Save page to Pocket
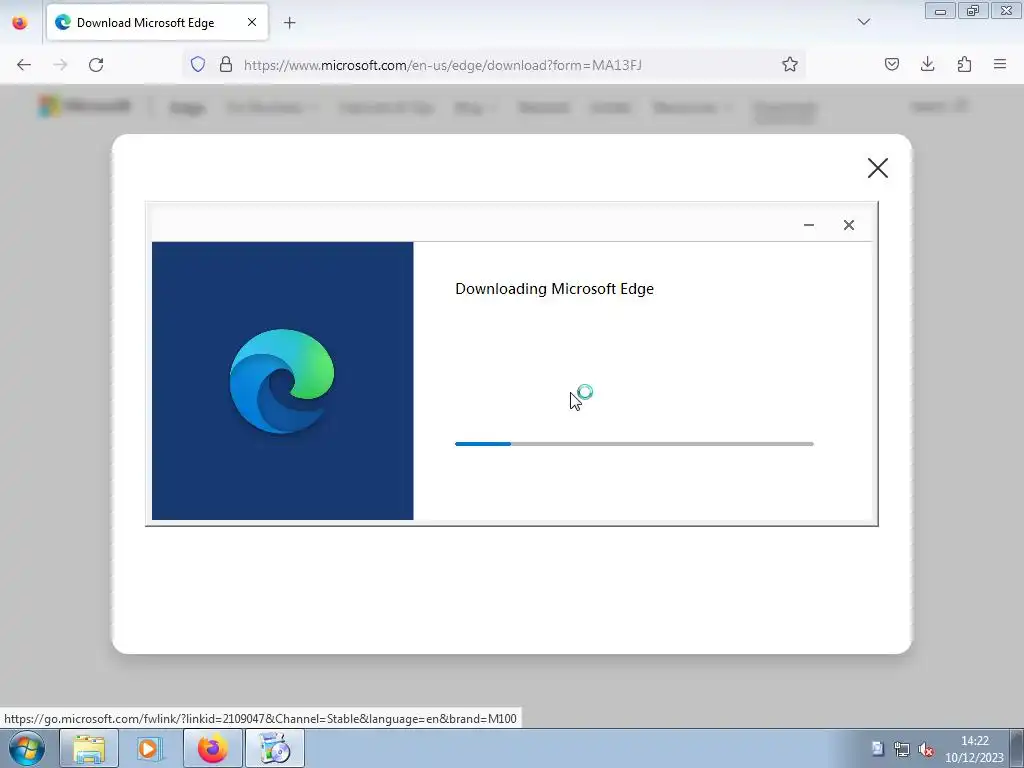The width and height of the screenshot is (1024, 768). [x=891, y=65]
